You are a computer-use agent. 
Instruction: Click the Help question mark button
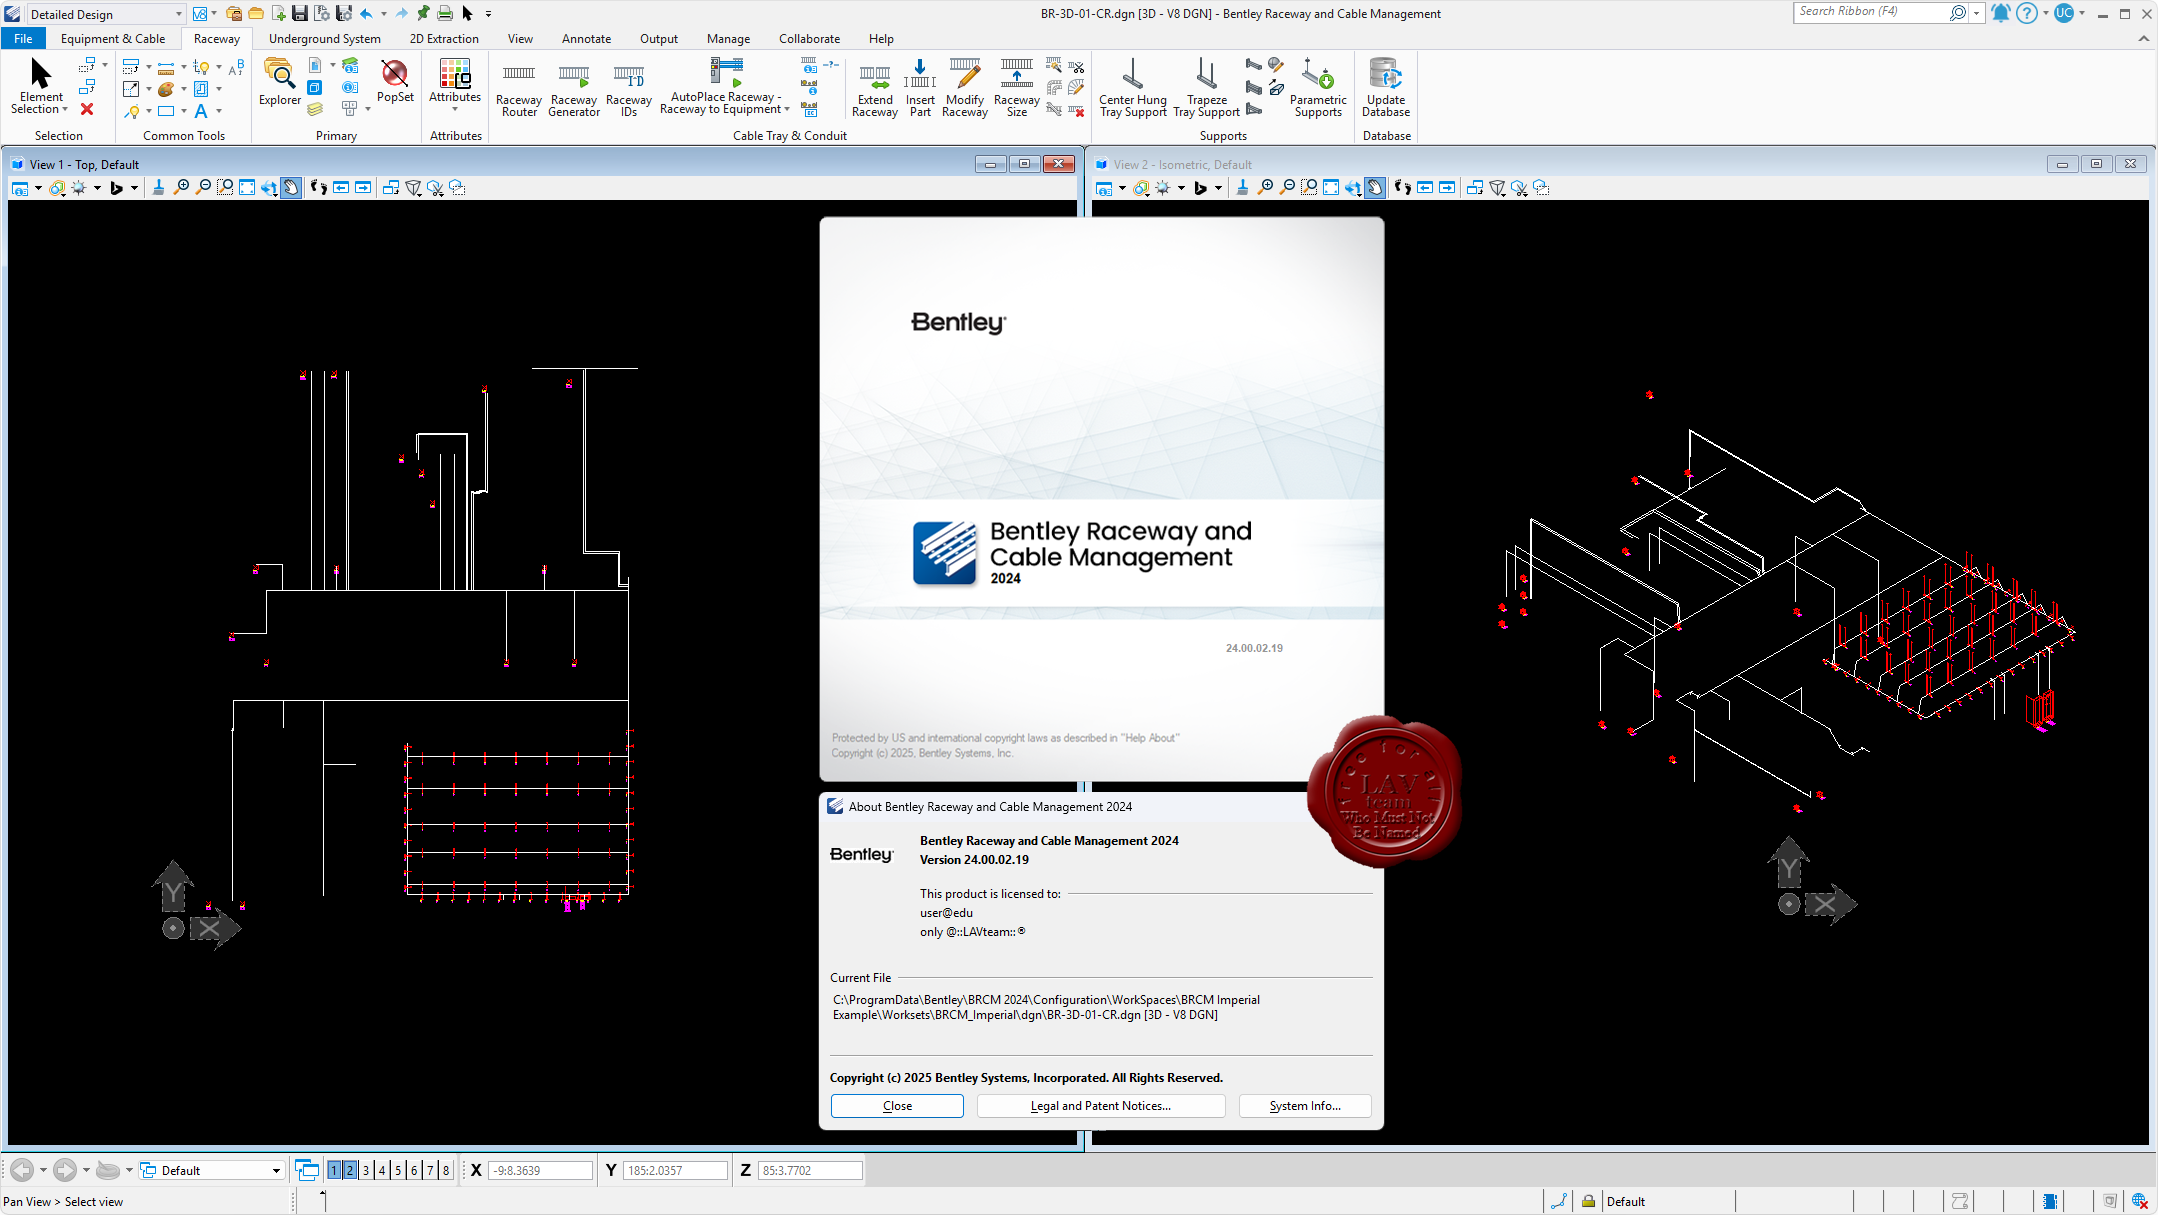click(2027, 13)
